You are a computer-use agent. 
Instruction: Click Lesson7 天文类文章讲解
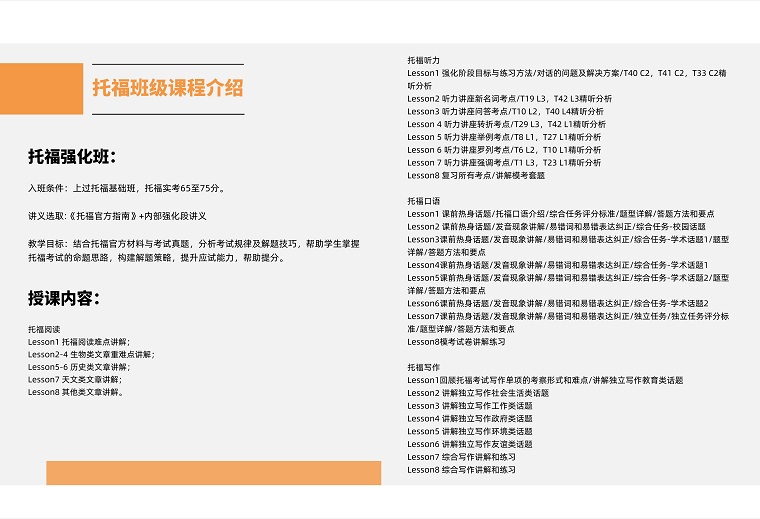tap(74, 380)
